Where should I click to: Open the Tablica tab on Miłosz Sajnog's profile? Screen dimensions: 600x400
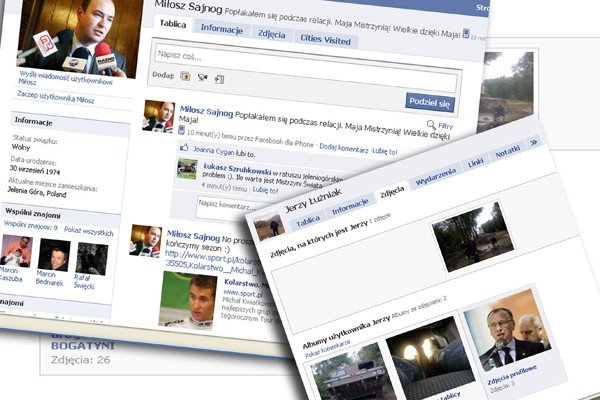173,24
